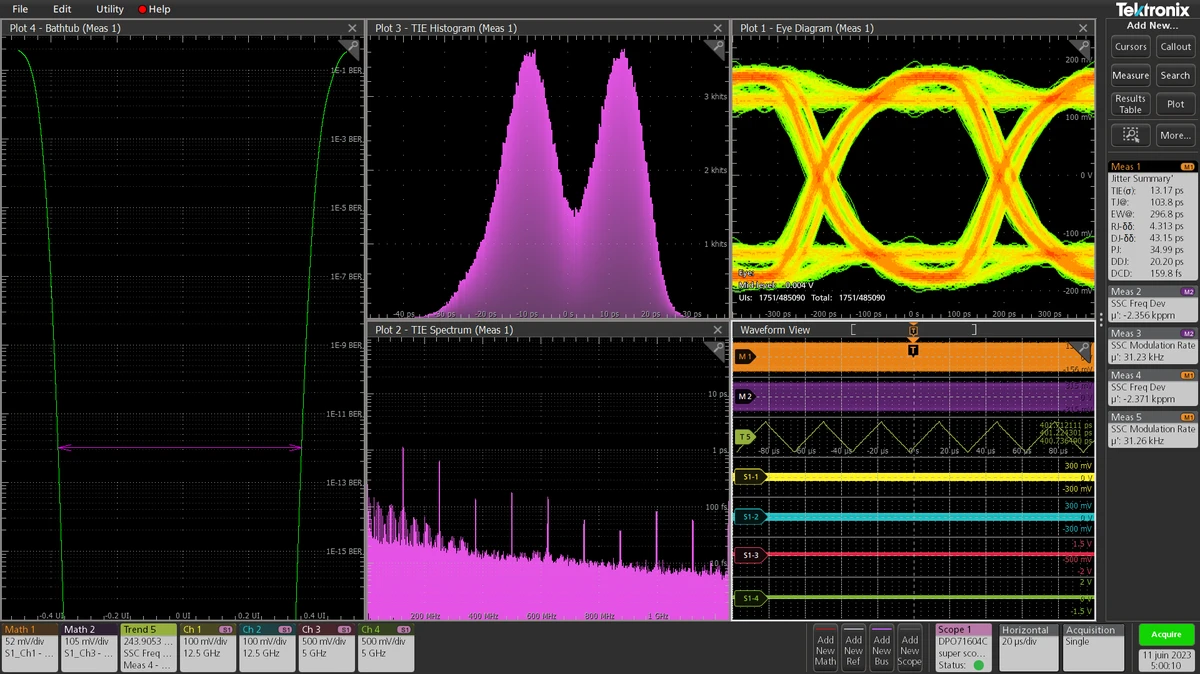Click the S1-4 waveform handle
The height and width of the screenshot is (674, 1200).
click(x=750, y=598)
